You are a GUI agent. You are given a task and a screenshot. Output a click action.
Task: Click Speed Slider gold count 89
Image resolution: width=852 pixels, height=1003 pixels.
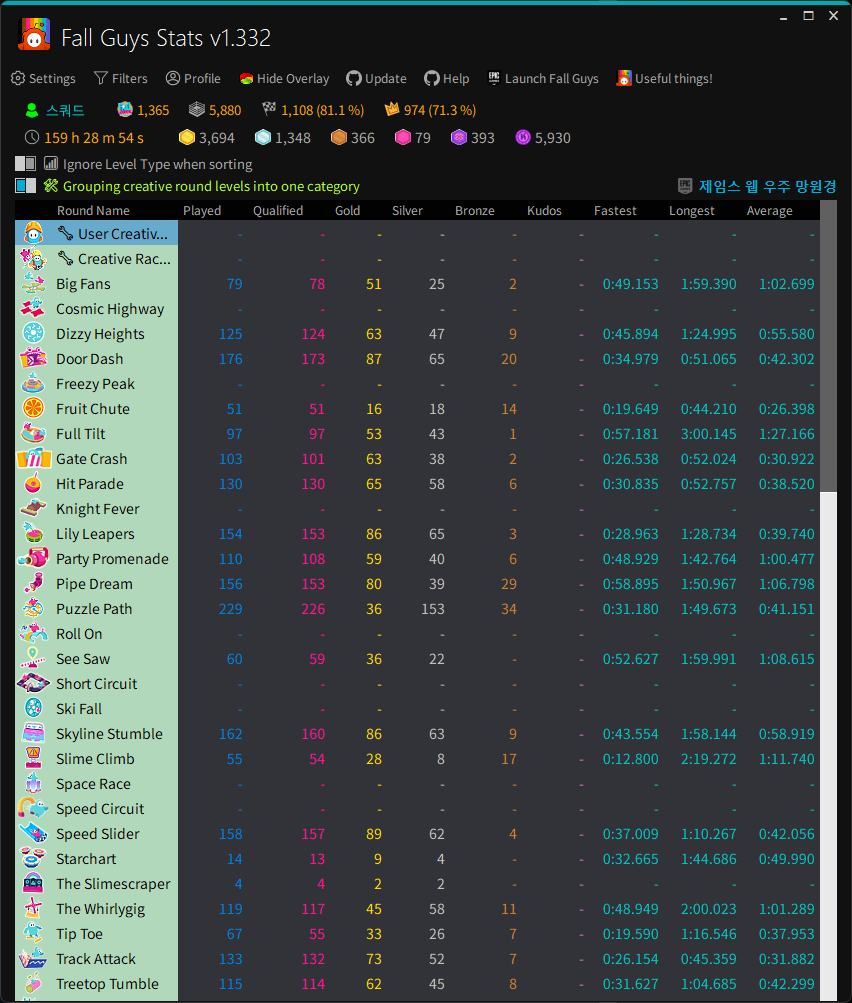click(374, 834)
